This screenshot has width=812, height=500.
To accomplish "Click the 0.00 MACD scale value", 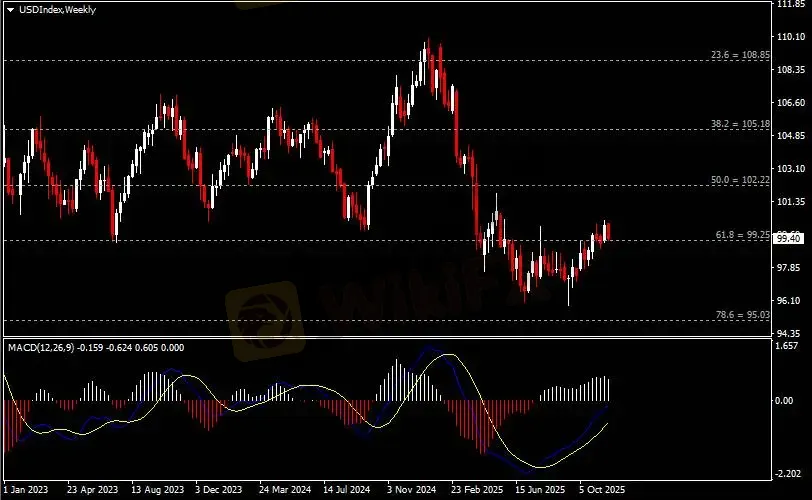I will [785, 400].
